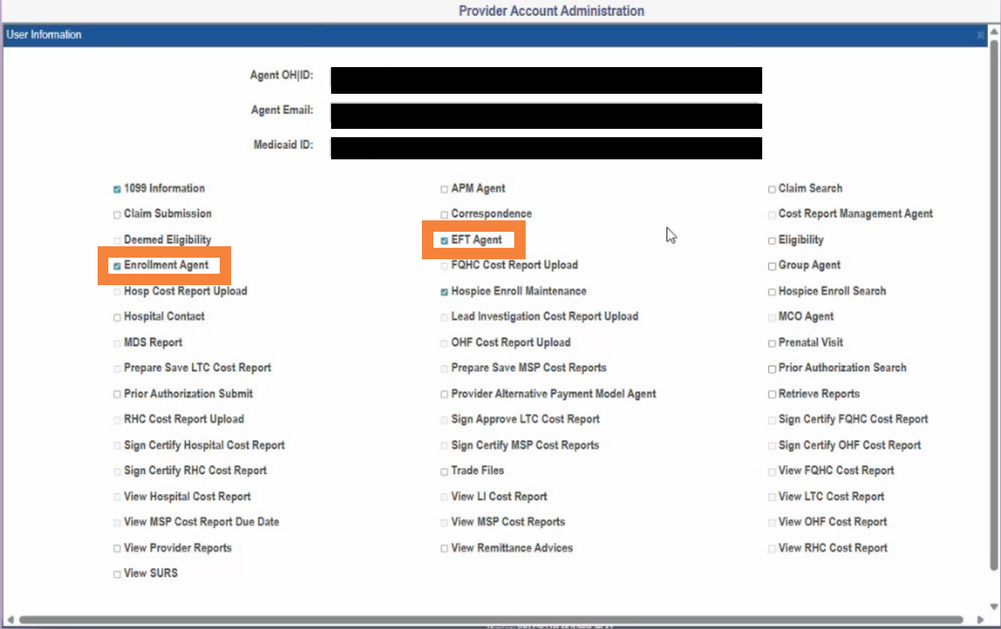This screenshot has height=629, width=1001.
Task: Check the APM Agent checkbox
Action: 444,189
